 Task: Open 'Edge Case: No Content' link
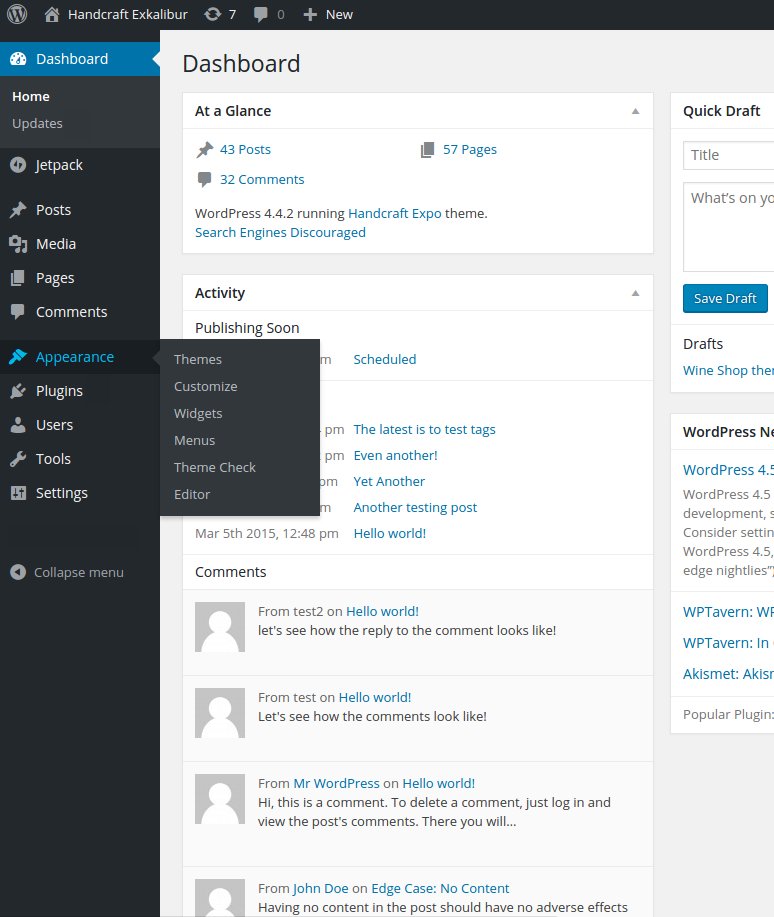point(440,888)
